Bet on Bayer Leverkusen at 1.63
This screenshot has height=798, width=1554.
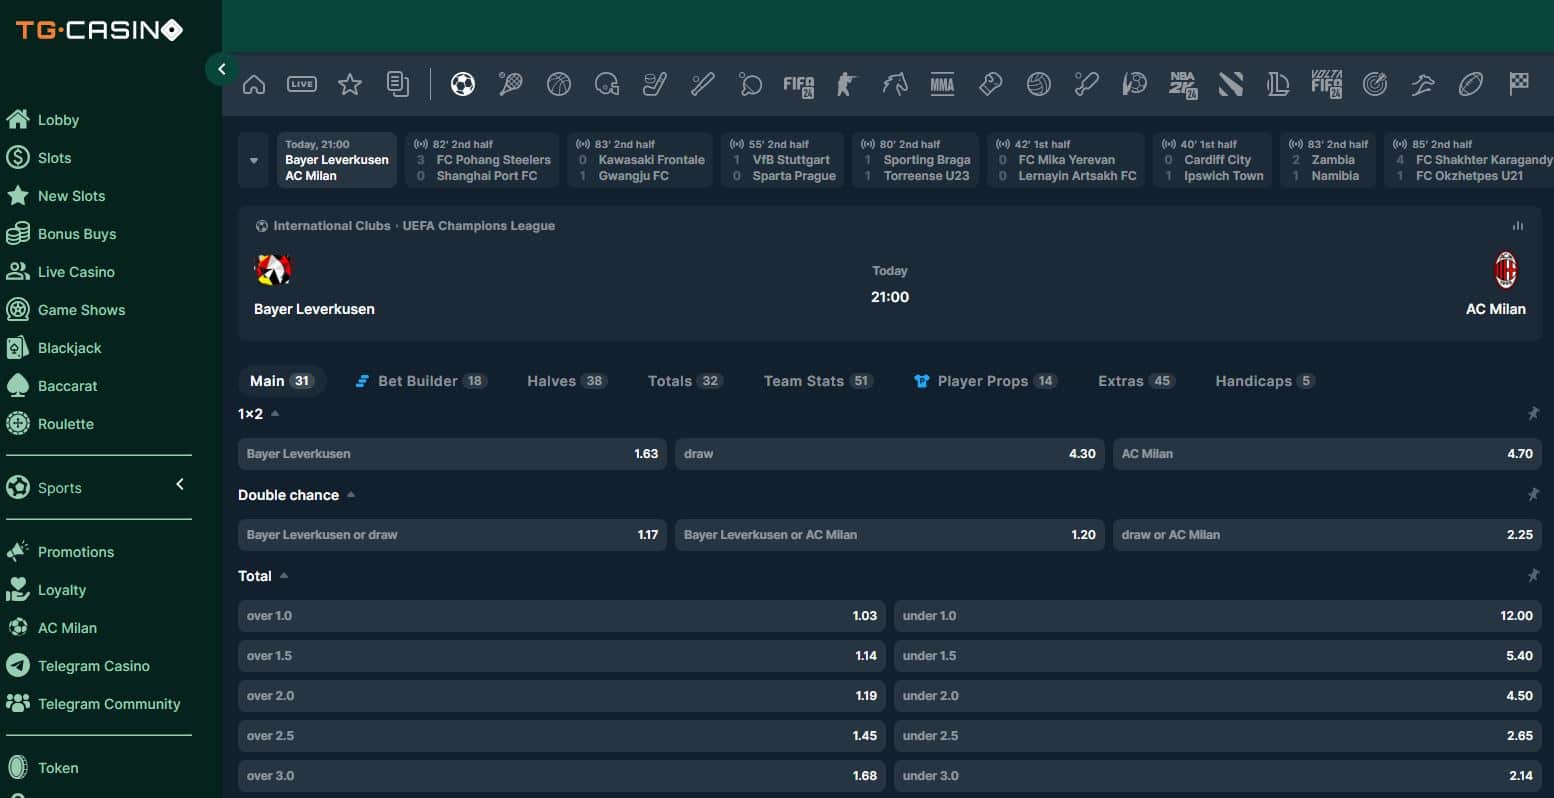click(452, 454)
